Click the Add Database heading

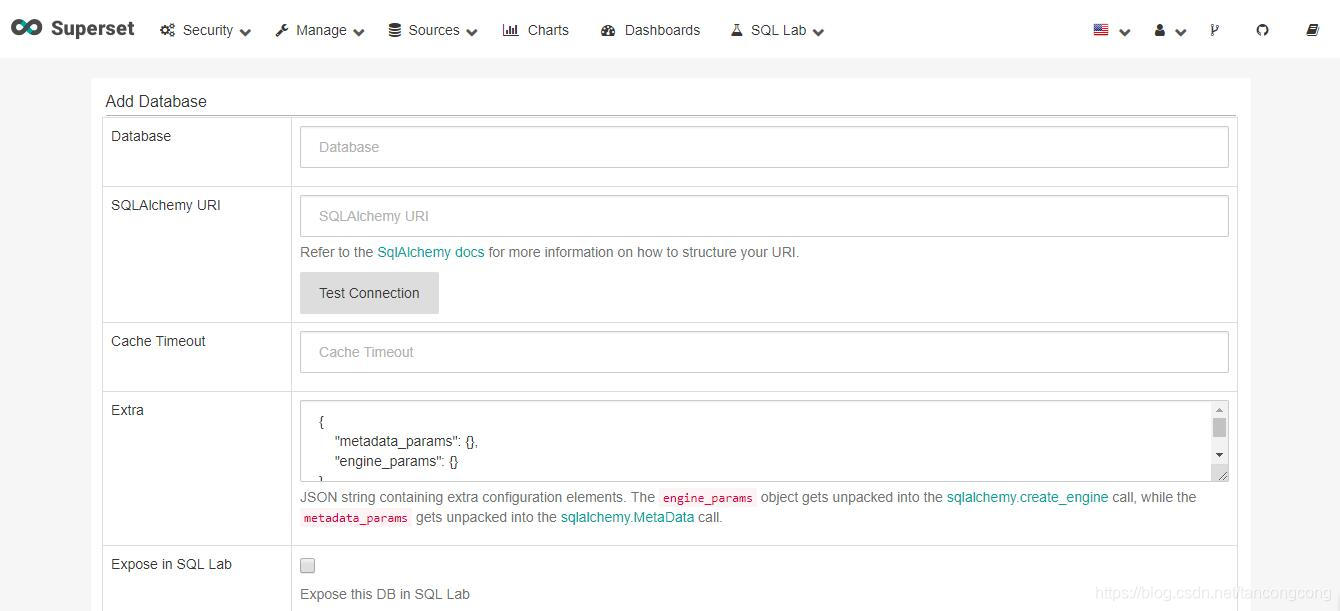(x=156, y=101)
